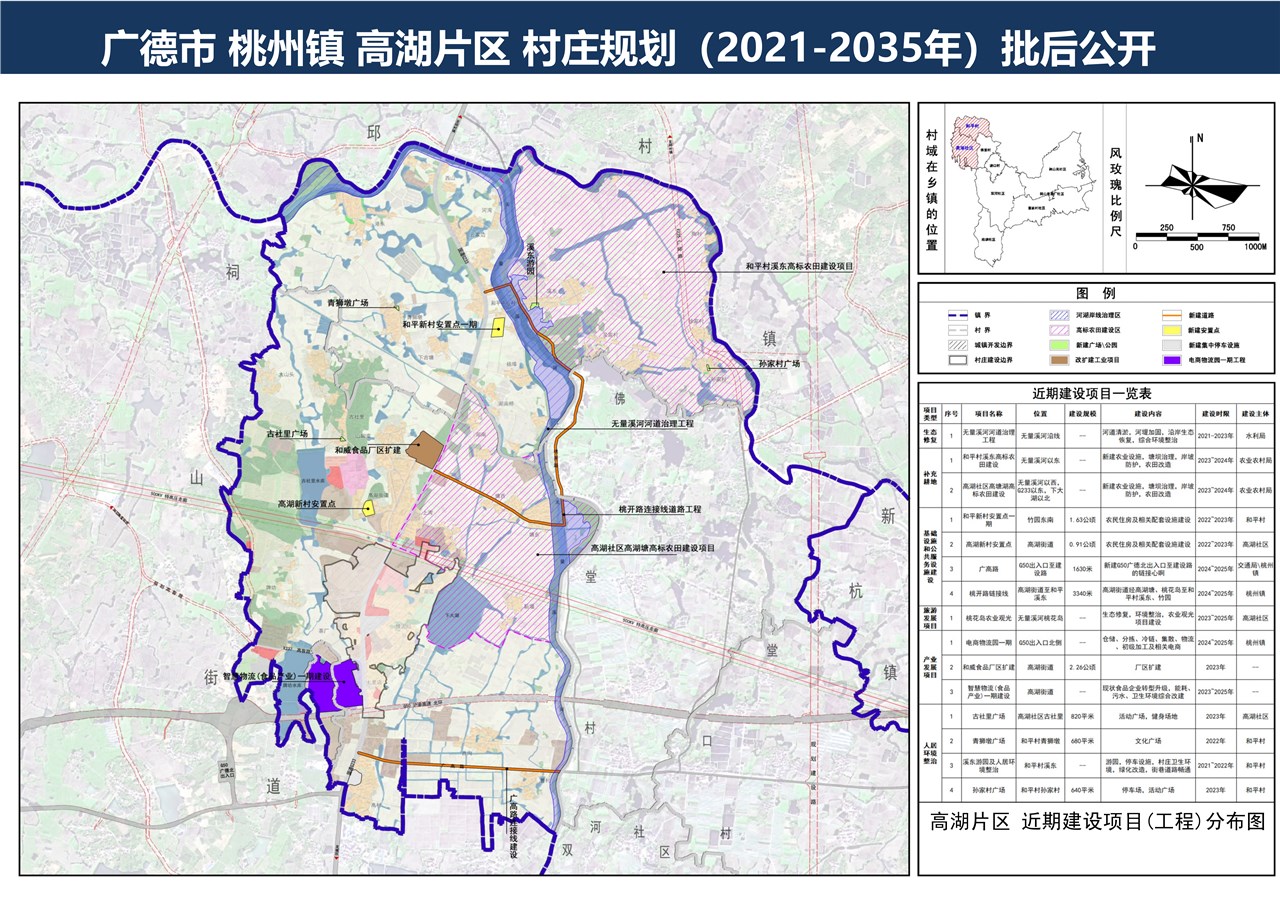Click the purple logistics park parcel on map
The image size is (1280, 905).
pyautogui.click(x=334, y=686)
